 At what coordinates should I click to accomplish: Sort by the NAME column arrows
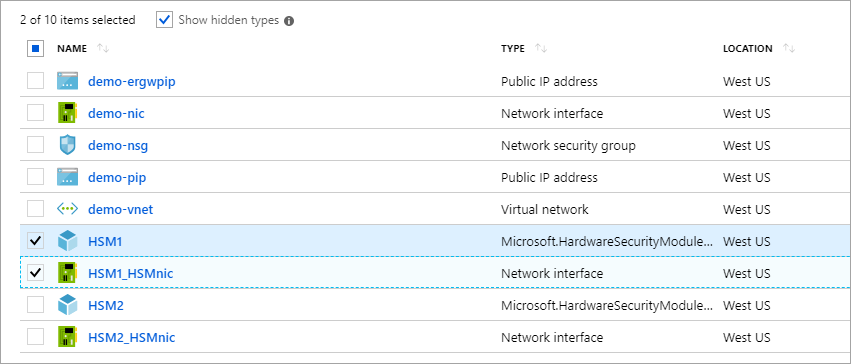[103, 48]
